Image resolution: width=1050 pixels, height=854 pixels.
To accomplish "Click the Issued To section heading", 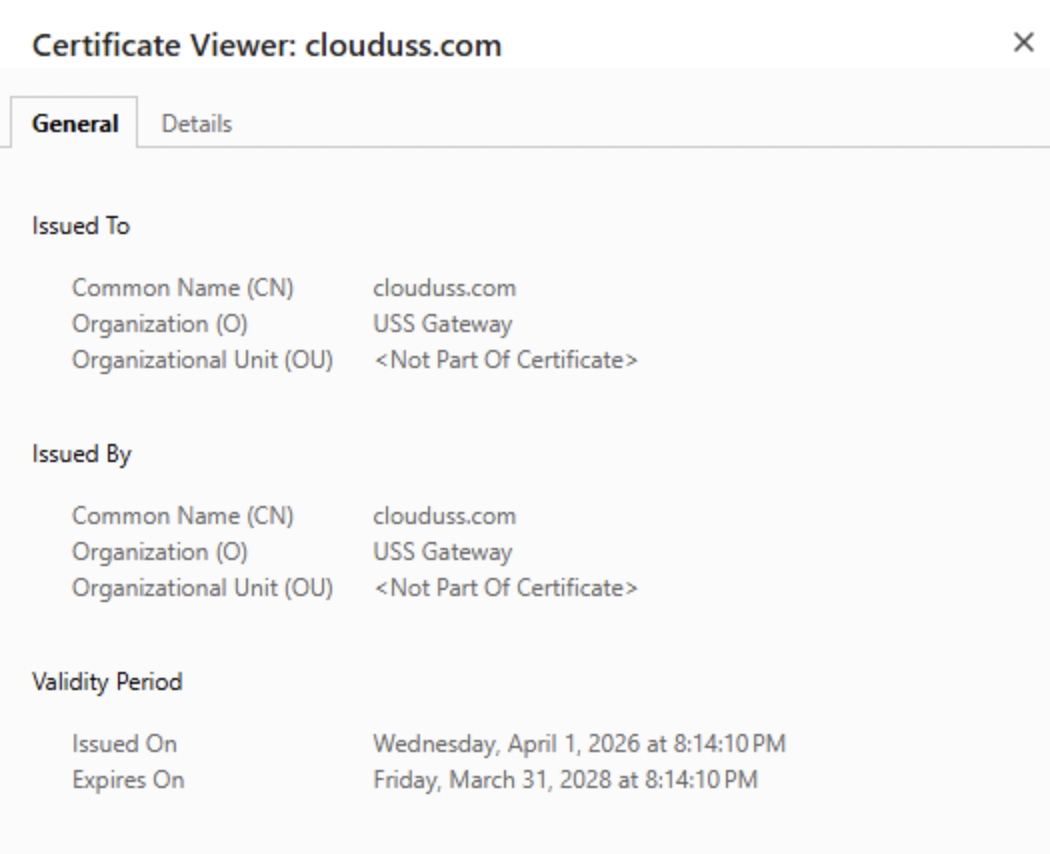I will coord(81,226).
